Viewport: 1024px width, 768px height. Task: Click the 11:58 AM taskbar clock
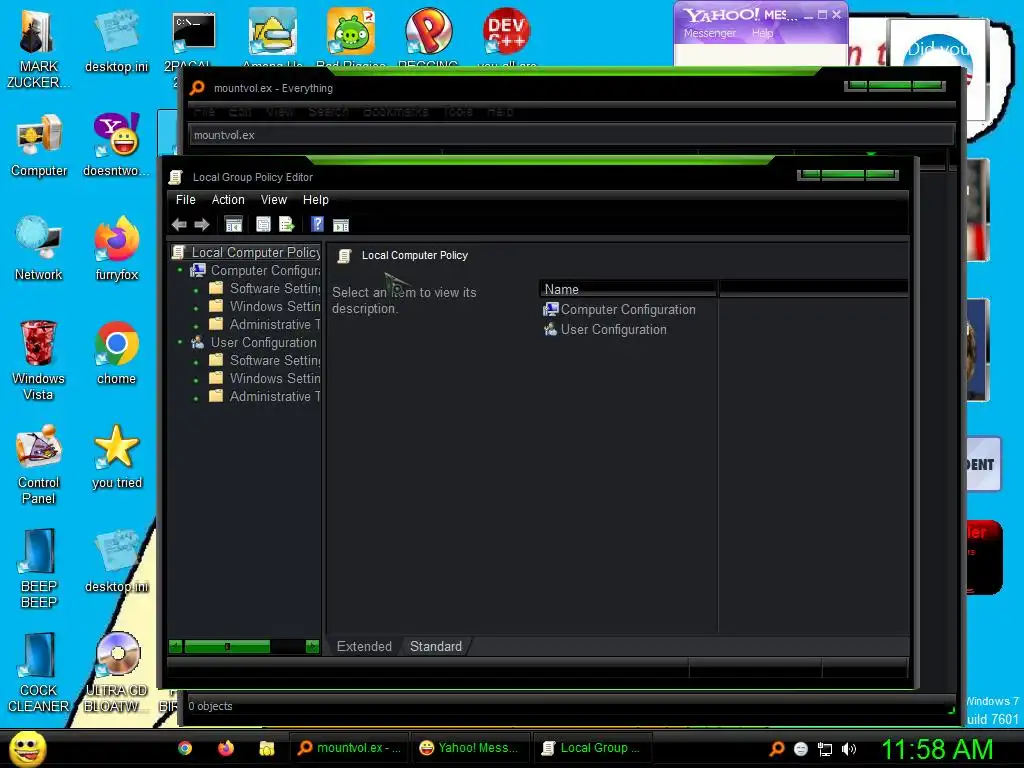click(936, 749)
